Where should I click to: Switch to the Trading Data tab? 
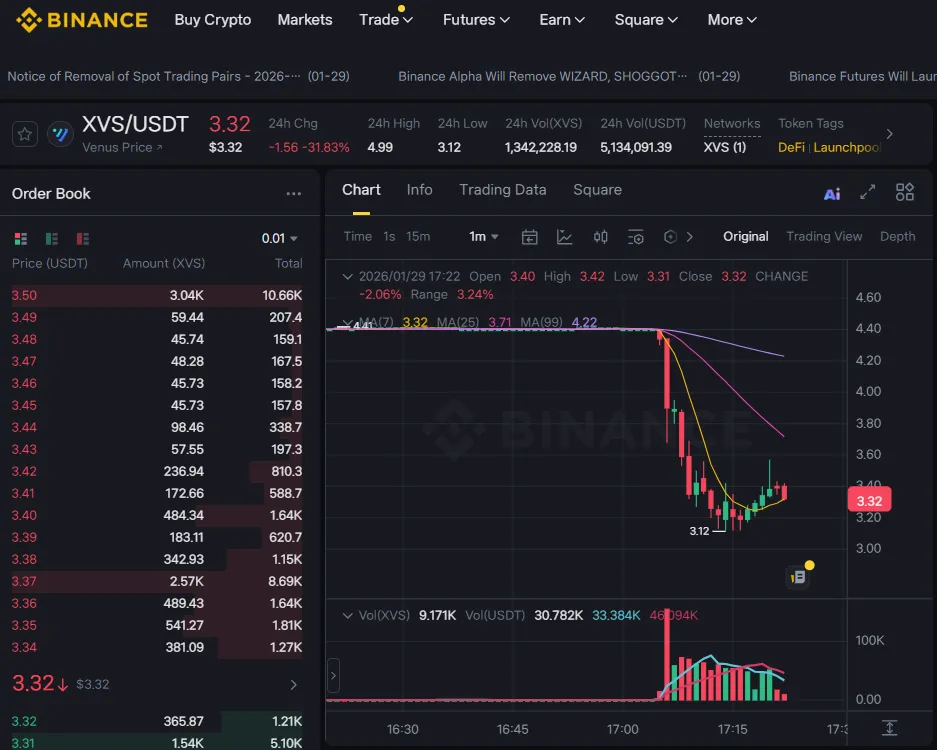(502, 190)
